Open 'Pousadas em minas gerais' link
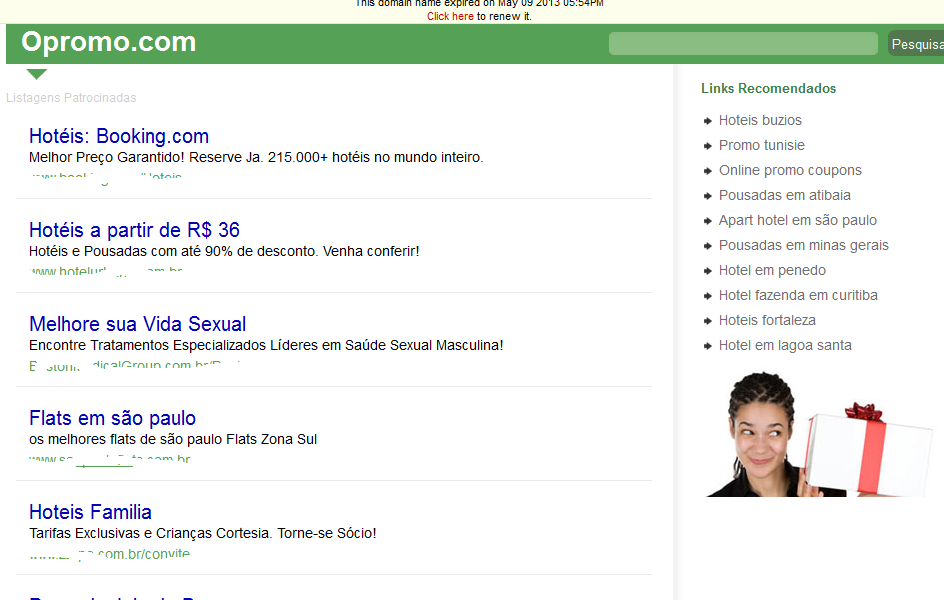Viewport: 944px width, 600px height. [x=804, y=245]
